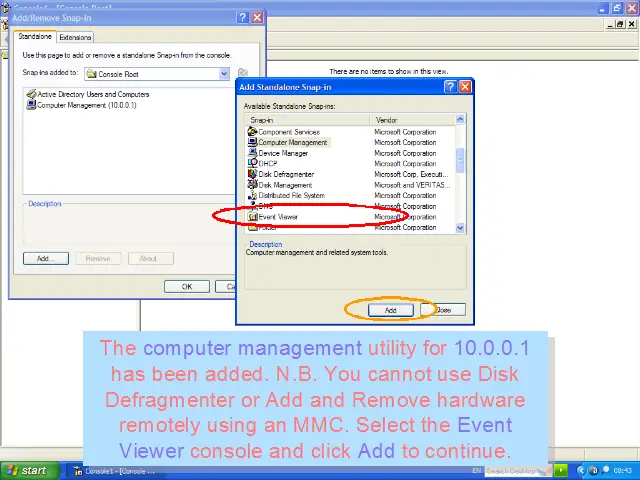
Task: Select Computer Management (10.0.0.1) in added list
Action: [x=86, y=104]
